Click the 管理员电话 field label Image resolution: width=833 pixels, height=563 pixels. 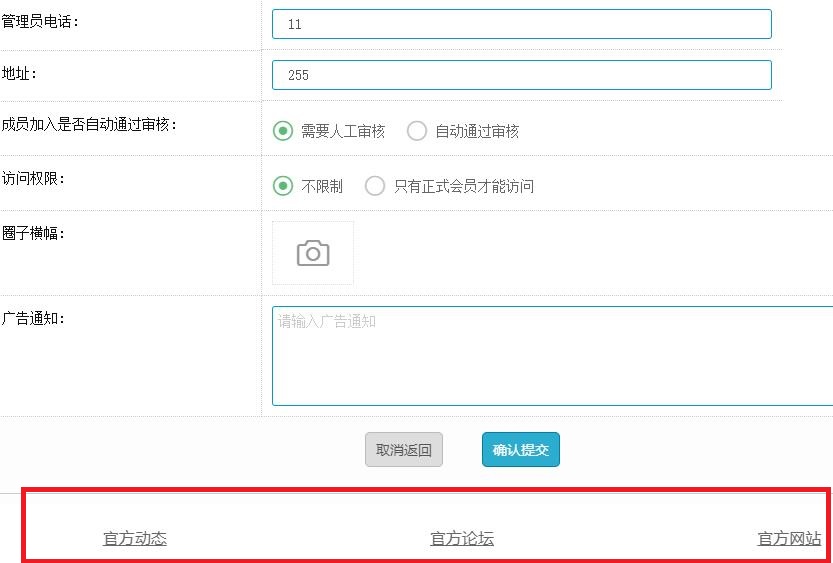pos(40,22)
